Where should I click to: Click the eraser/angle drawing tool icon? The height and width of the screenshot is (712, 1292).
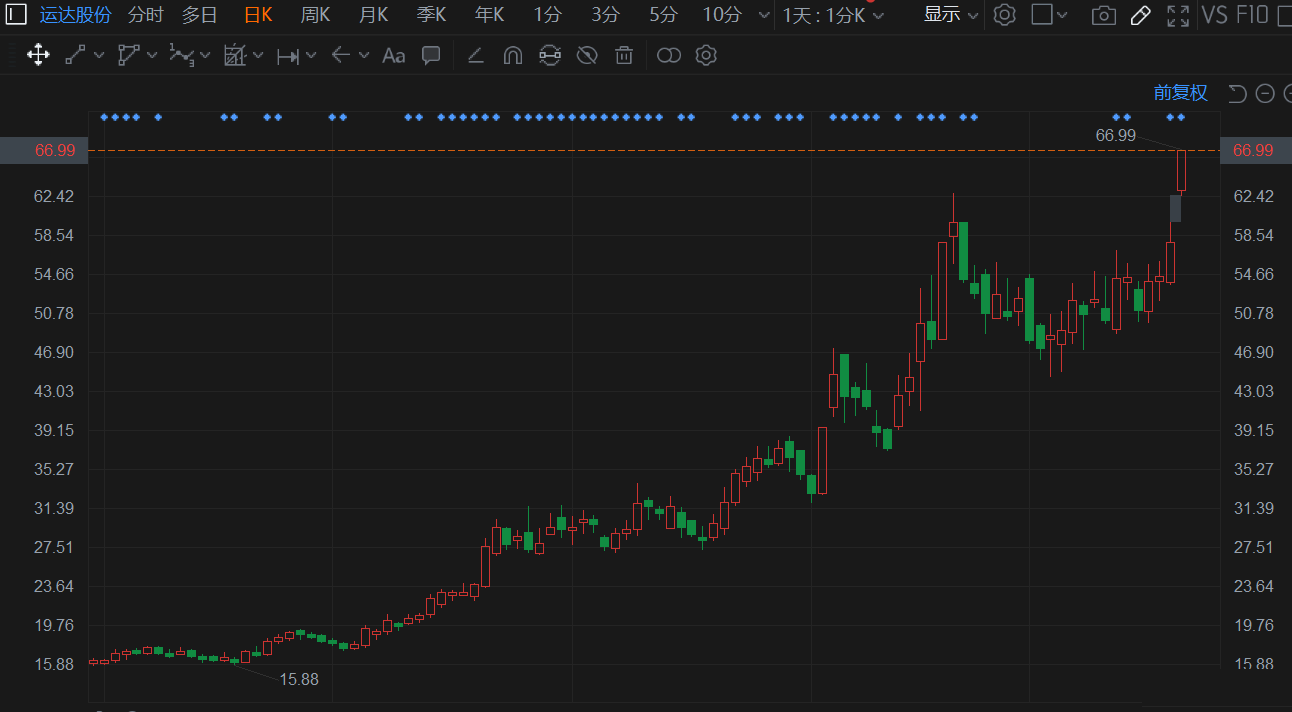pos(476,55)
